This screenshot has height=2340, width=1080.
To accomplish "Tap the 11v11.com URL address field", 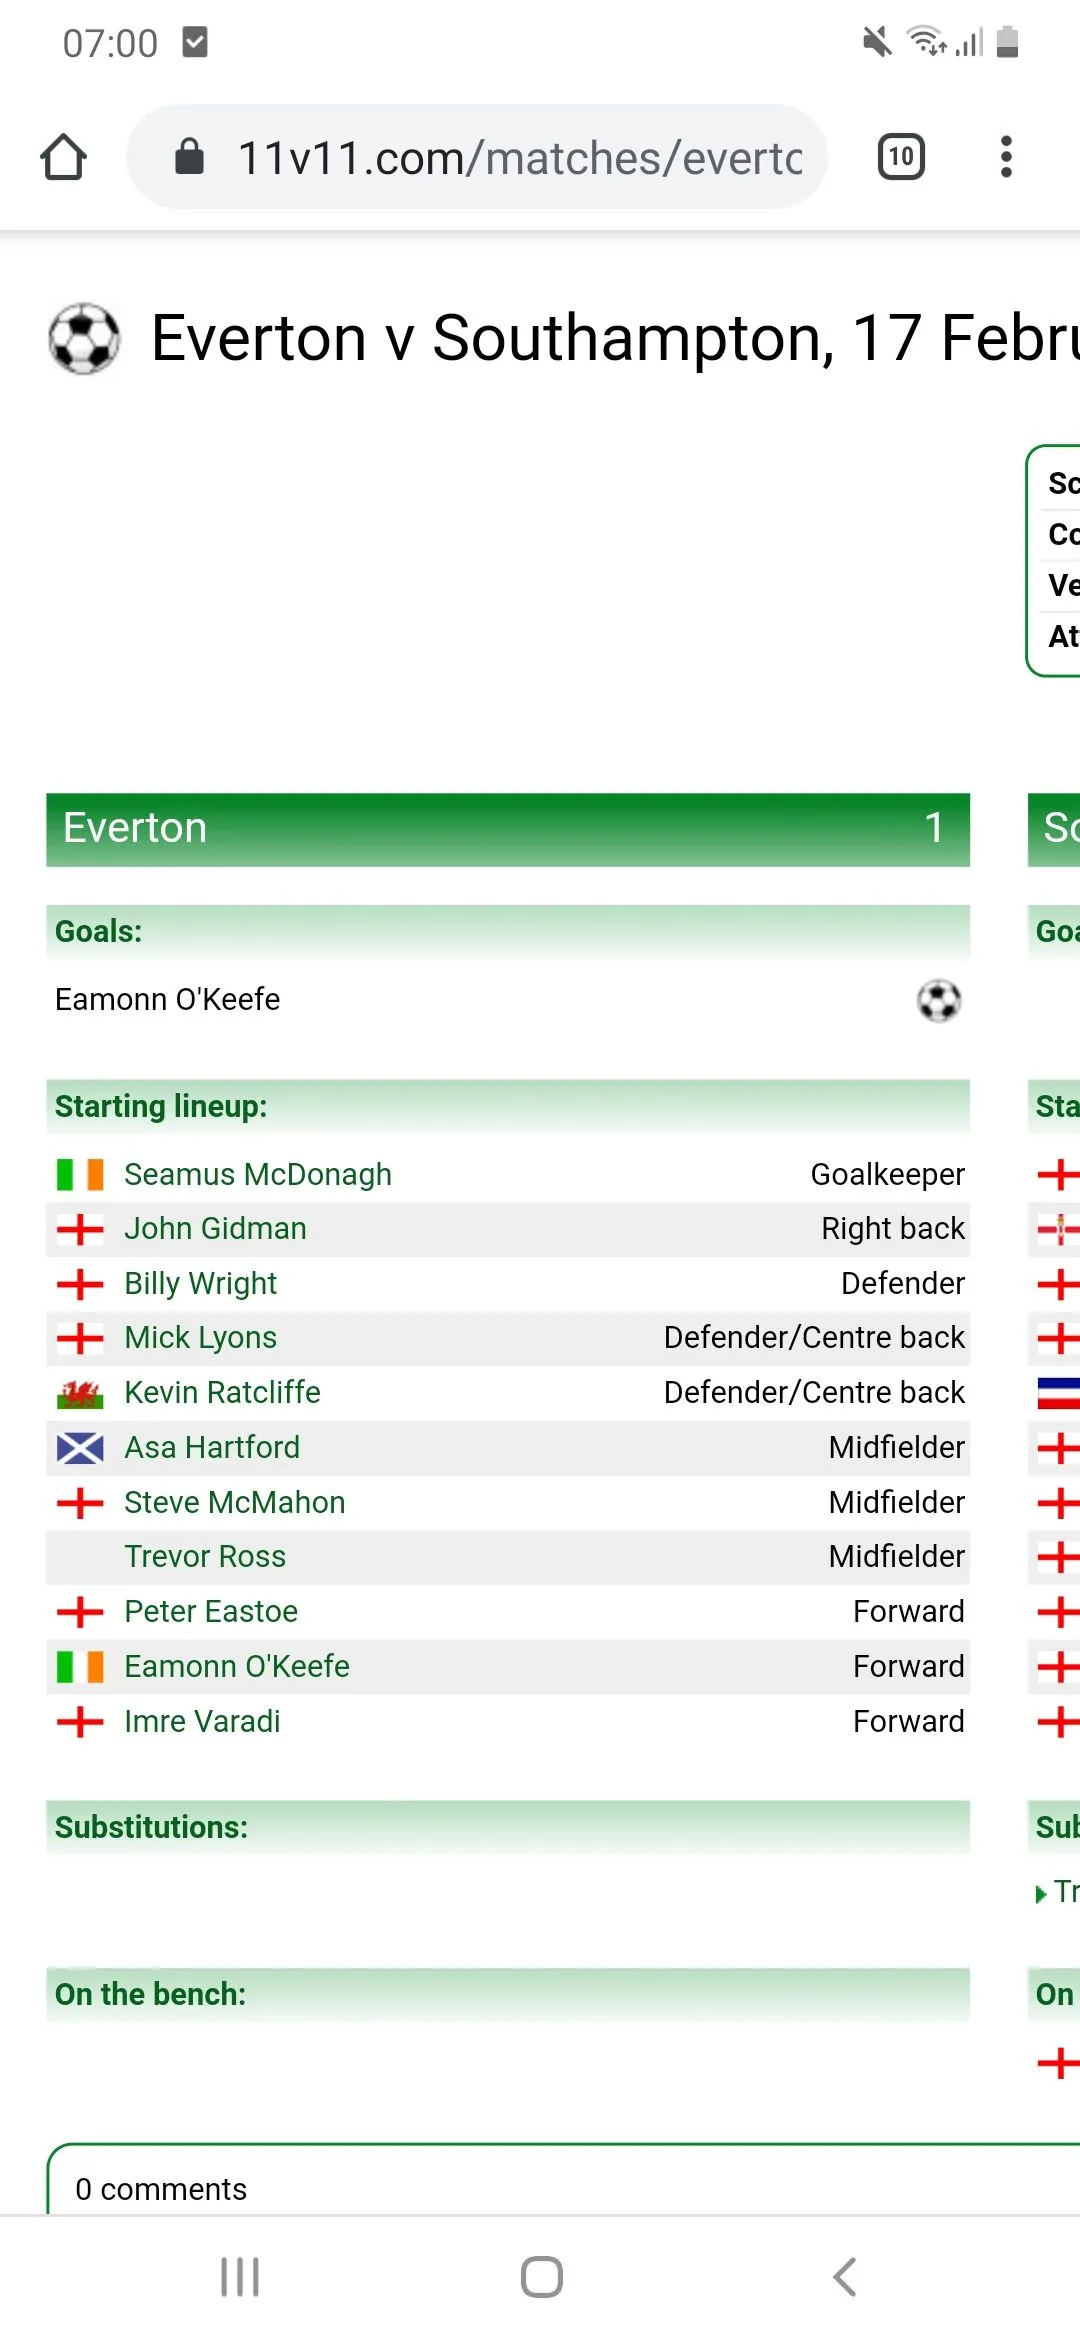I will pyautogui.click(x=520, y=158).
